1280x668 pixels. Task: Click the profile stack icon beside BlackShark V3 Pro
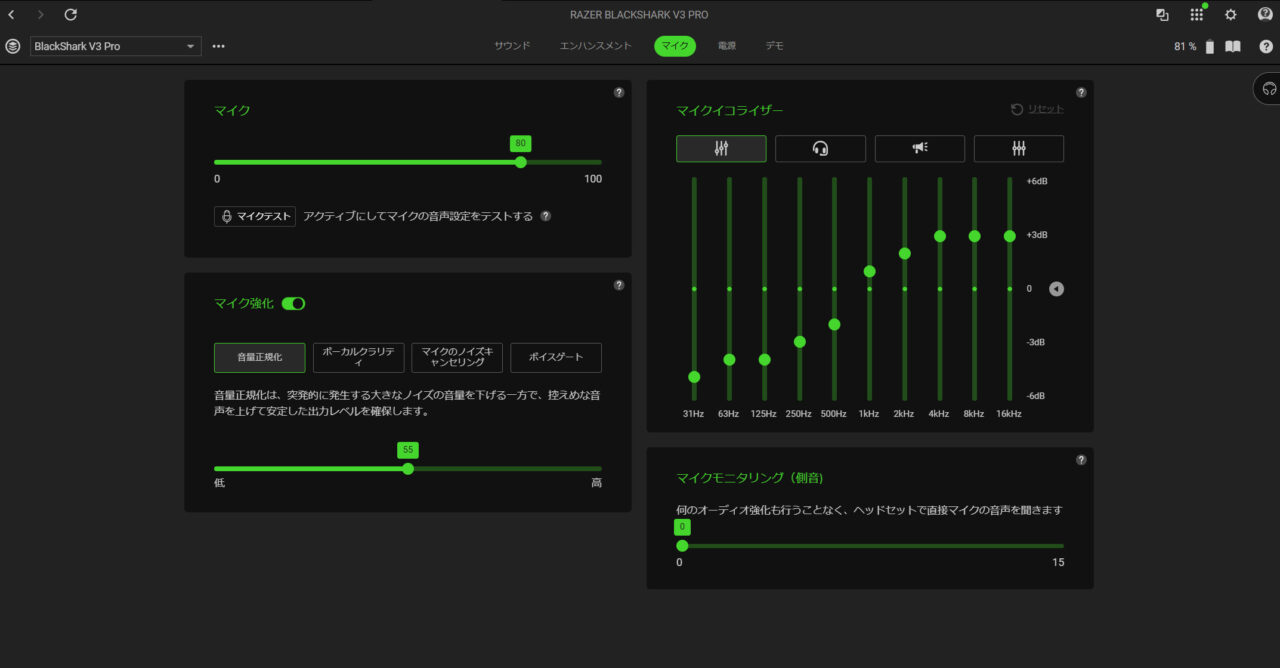click(x=13, y=46)
